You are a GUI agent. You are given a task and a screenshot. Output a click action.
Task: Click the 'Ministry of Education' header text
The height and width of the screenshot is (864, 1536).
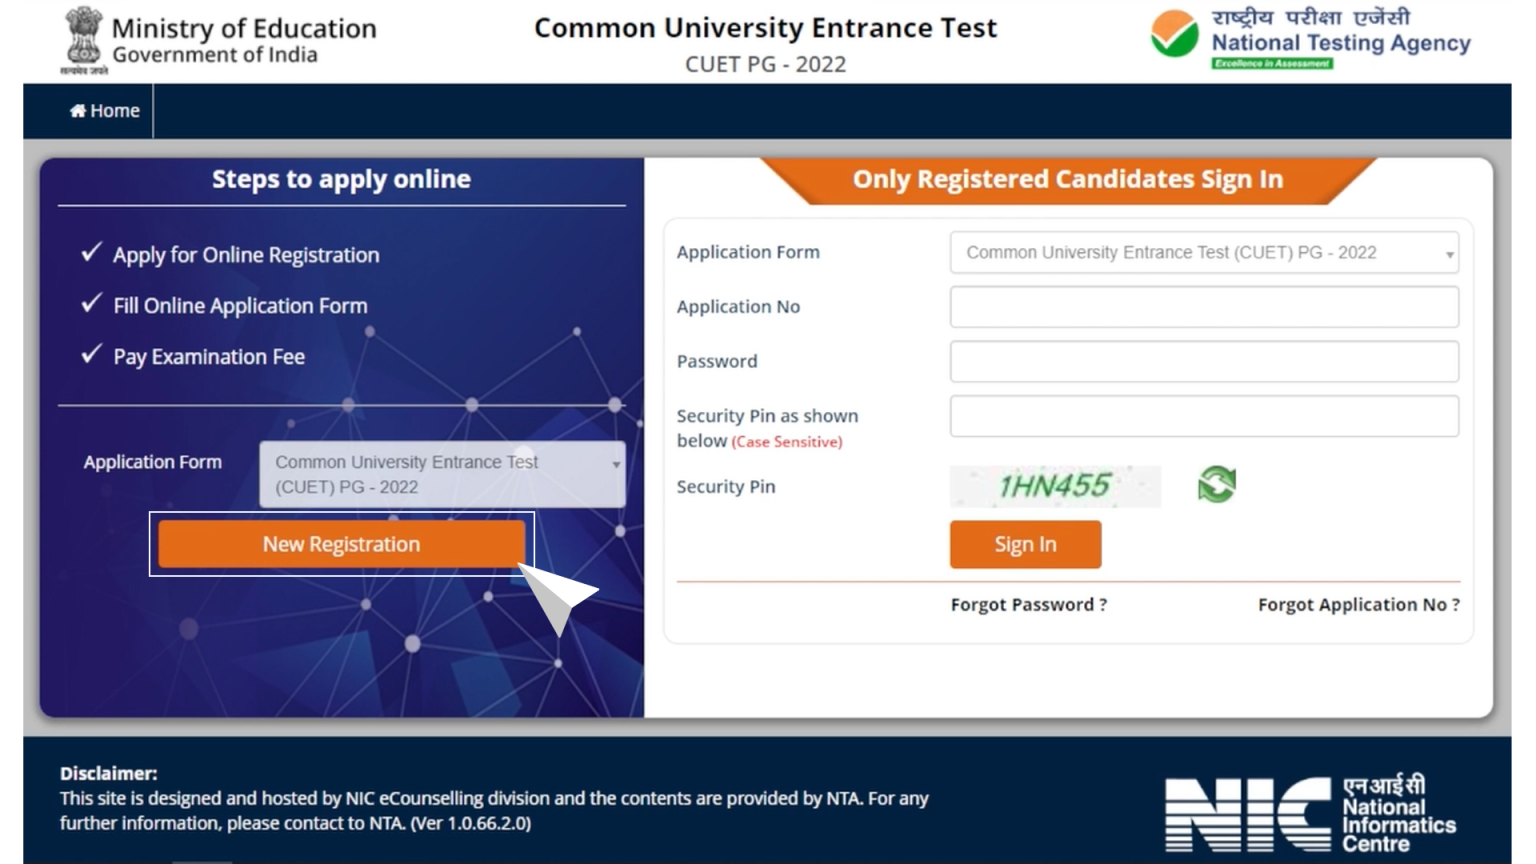244,28
